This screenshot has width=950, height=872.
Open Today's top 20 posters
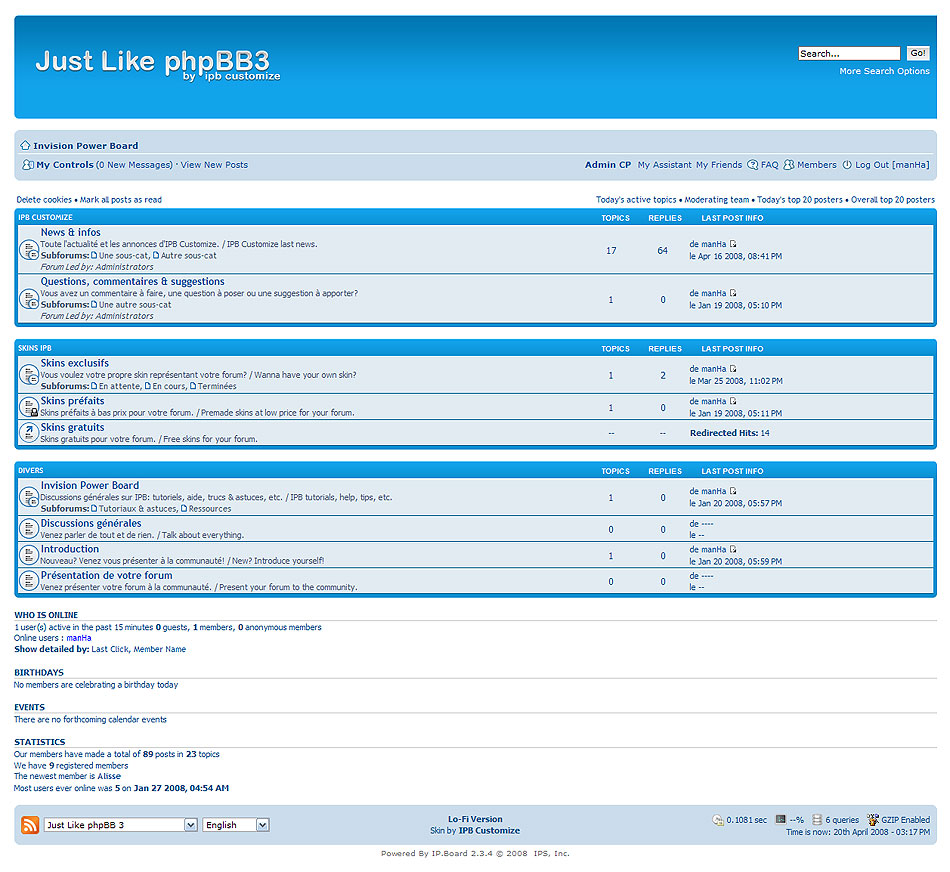(800, 199)
